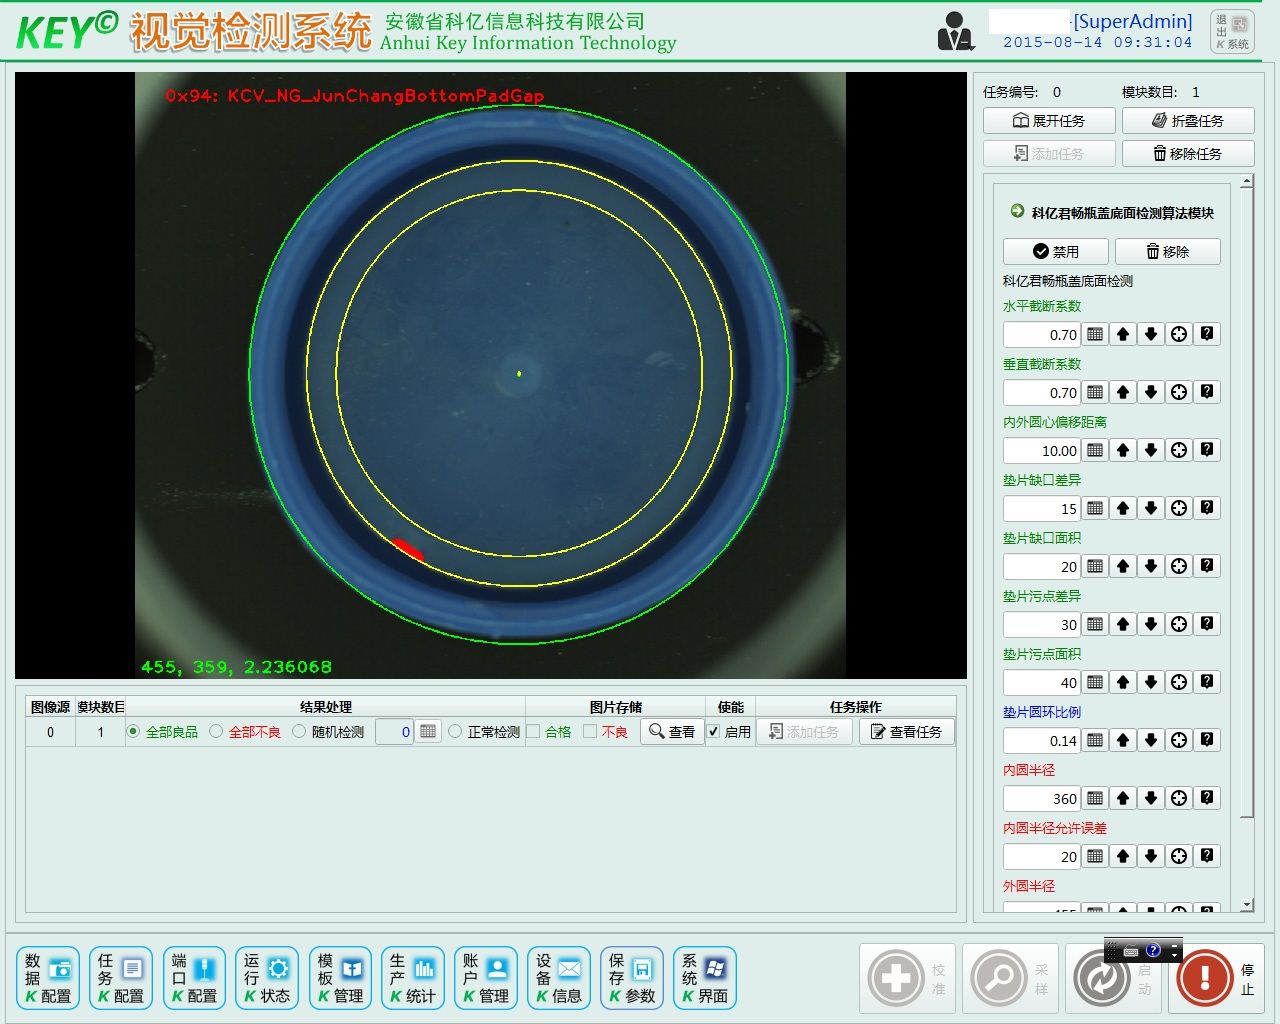Click crosshair icon for 垫片圆环比例
This screenshot has width=1280, height=1024.
click(1179, 740)
